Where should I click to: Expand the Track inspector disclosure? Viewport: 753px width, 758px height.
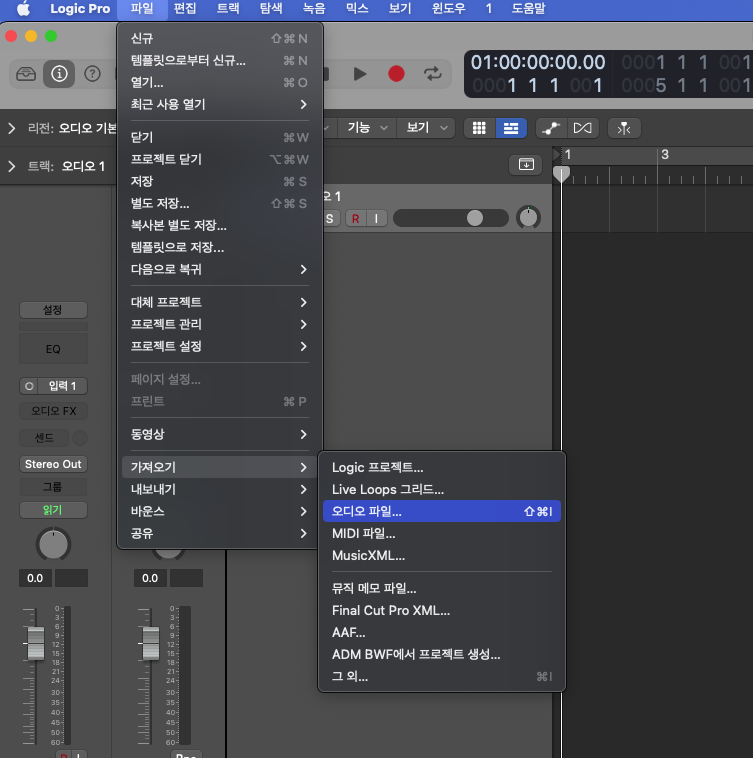click(x=12, y=166)
